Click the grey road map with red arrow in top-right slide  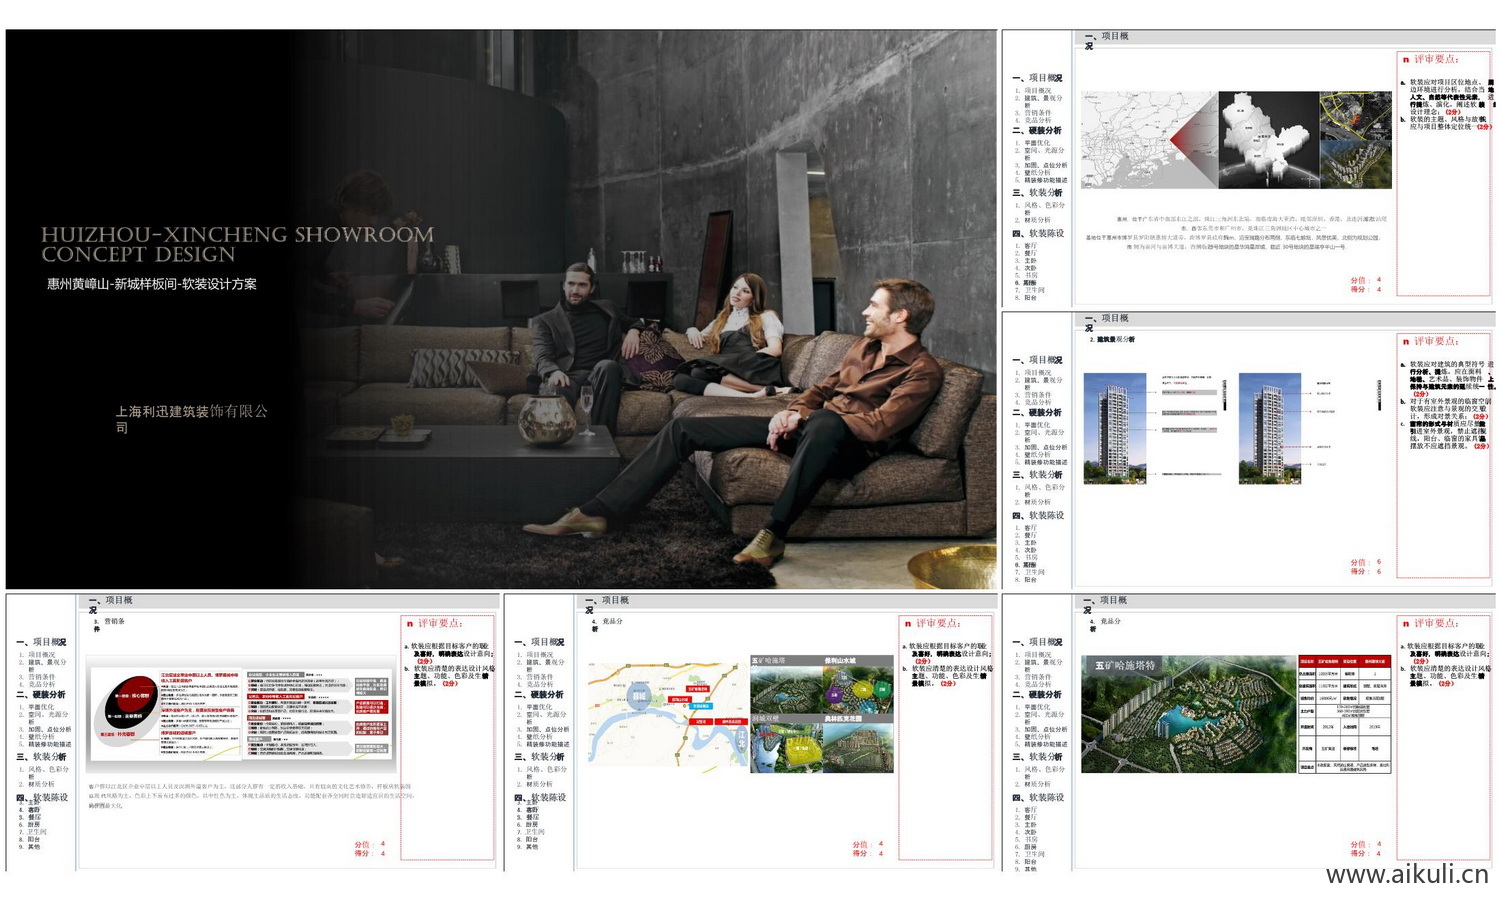tap(1148, 139)
